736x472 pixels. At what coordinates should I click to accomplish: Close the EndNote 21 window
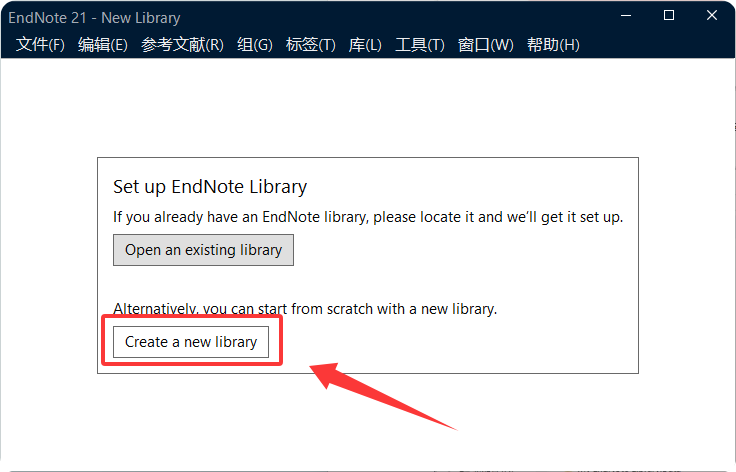pos(712,15)
